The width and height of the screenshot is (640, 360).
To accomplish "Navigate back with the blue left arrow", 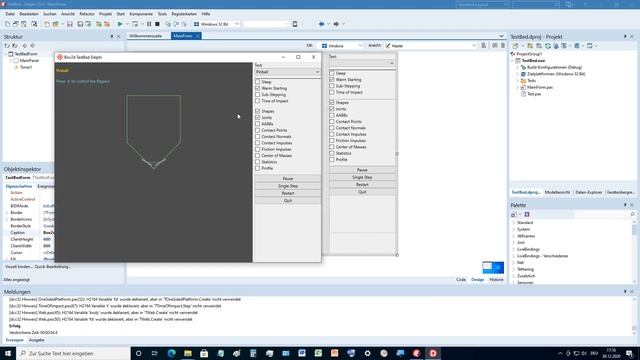I will pyautogui.click(x=321, y=24).
